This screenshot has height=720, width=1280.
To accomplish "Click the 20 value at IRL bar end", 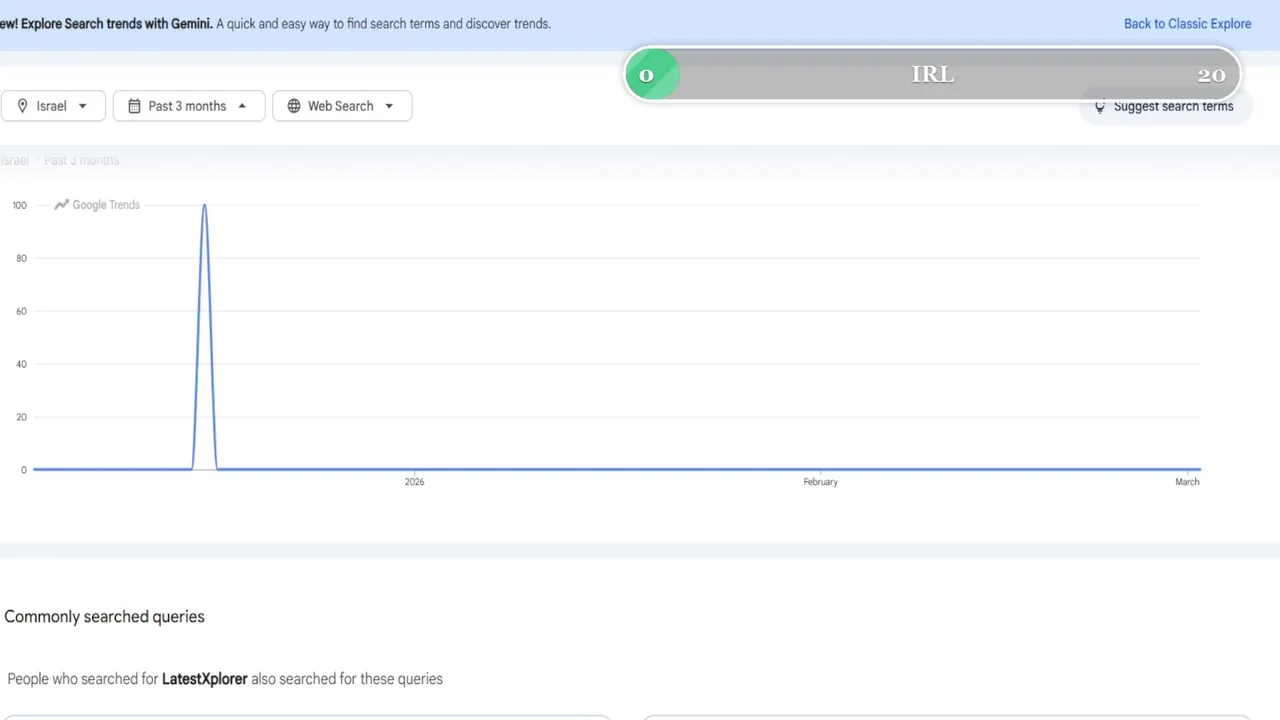I will [x=1211, y=75].
